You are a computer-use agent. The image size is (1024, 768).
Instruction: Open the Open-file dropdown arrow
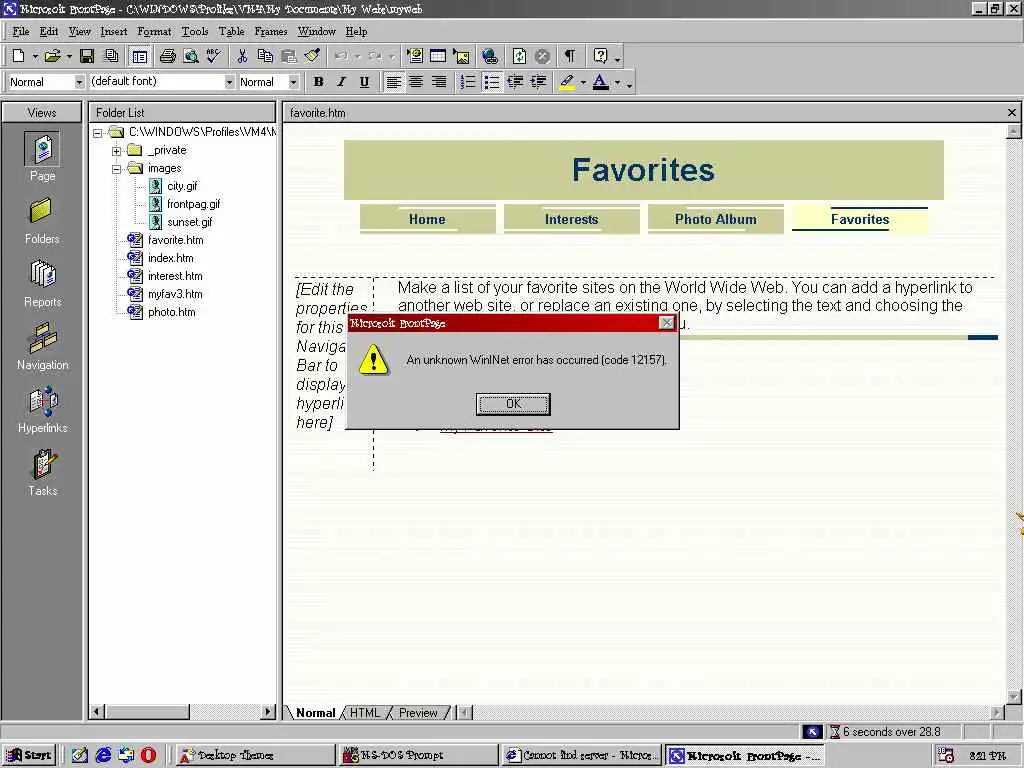tap(69, 57)
